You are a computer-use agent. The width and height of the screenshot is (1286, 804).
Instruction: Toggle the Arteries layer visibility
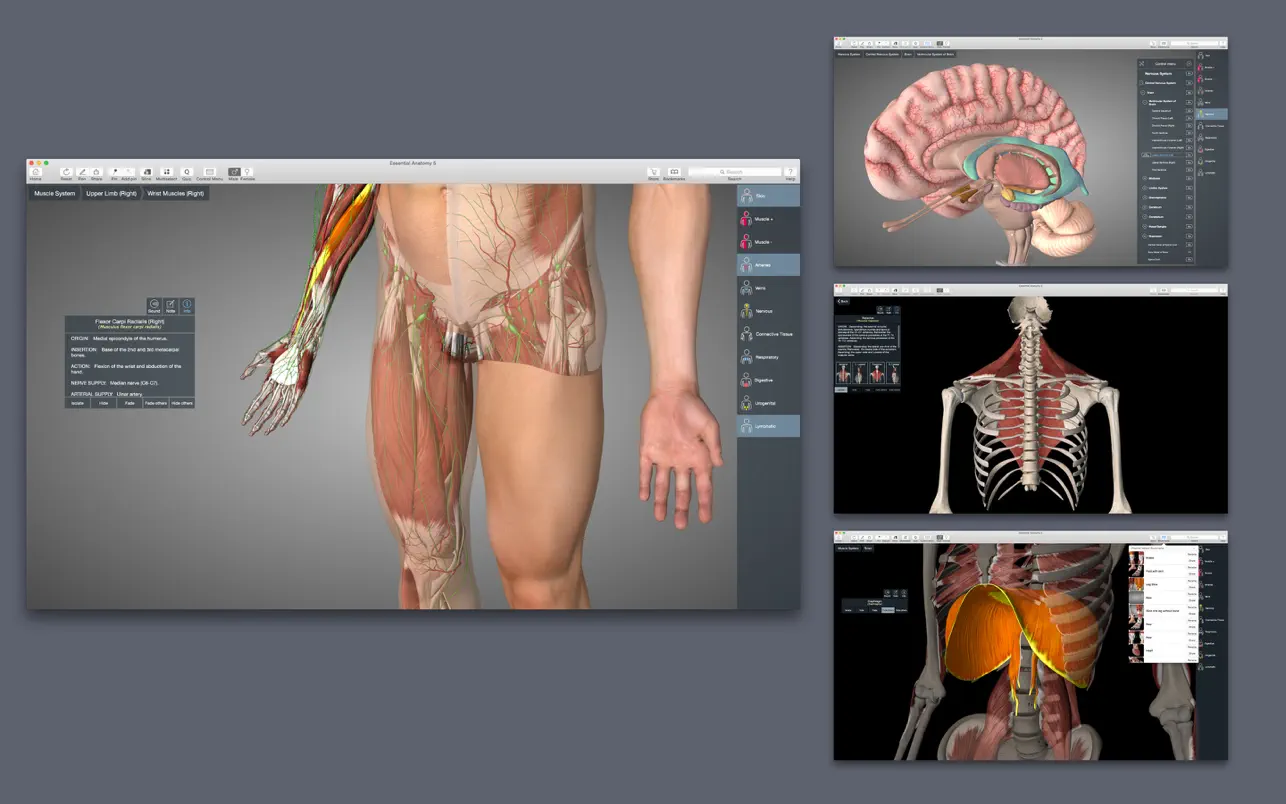point(768,265)
